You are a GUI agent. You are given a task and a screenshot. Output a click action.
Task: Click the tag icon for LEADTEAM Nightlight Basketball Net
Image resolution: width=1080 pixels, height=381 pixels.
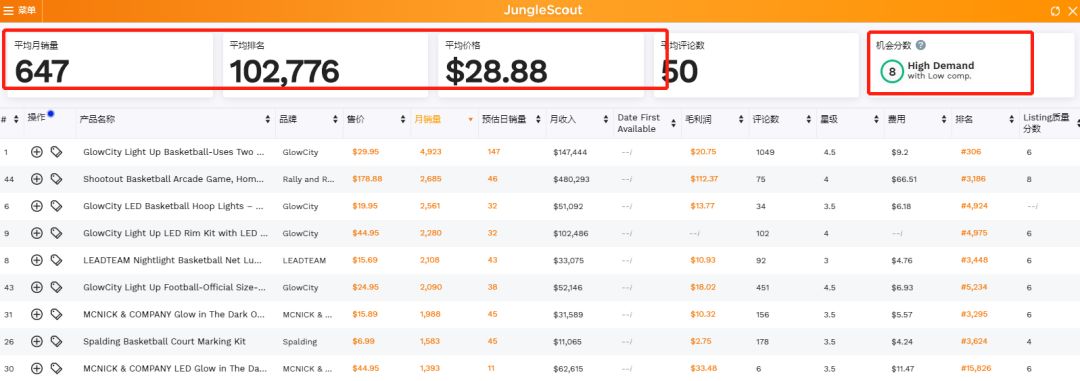[x=56, y=260]
